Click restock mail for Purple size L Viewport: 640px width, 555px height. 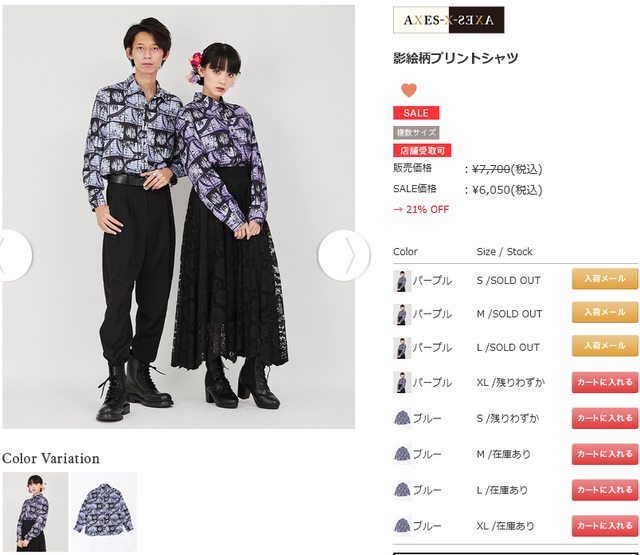coord(604,346)
